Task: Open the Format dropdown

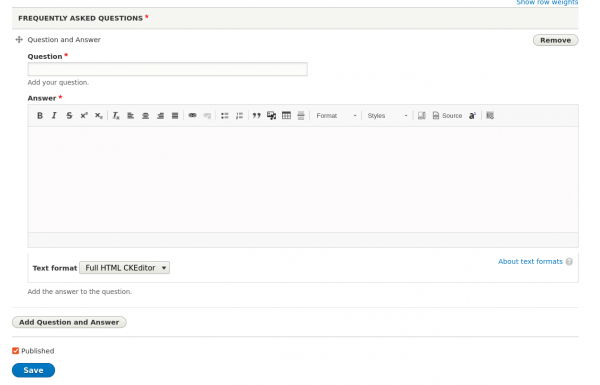Action: pos(336,116)
